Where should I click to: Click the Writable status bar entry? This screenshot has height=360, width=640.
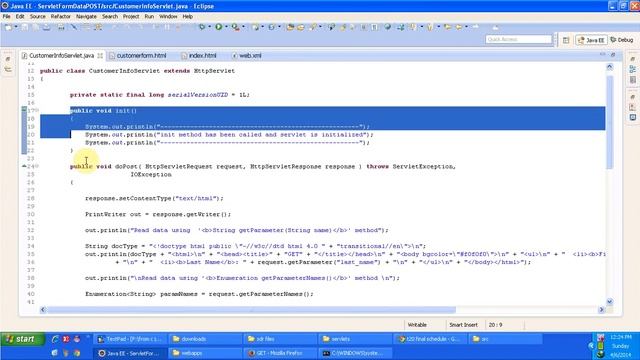coord(417,325)
